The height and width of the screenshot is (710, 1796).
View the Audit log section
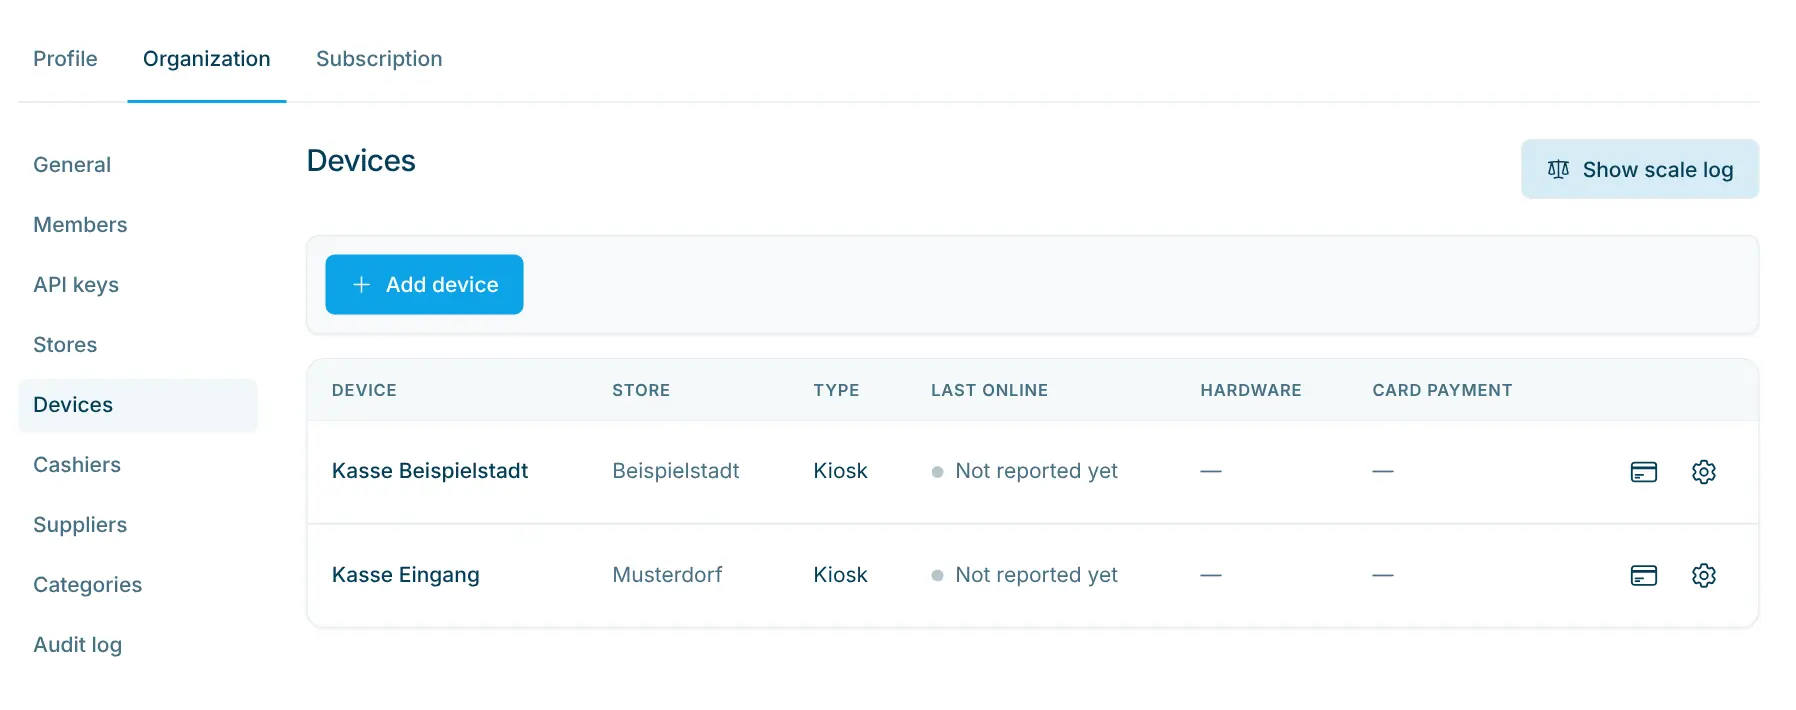[x=78, y=645]
